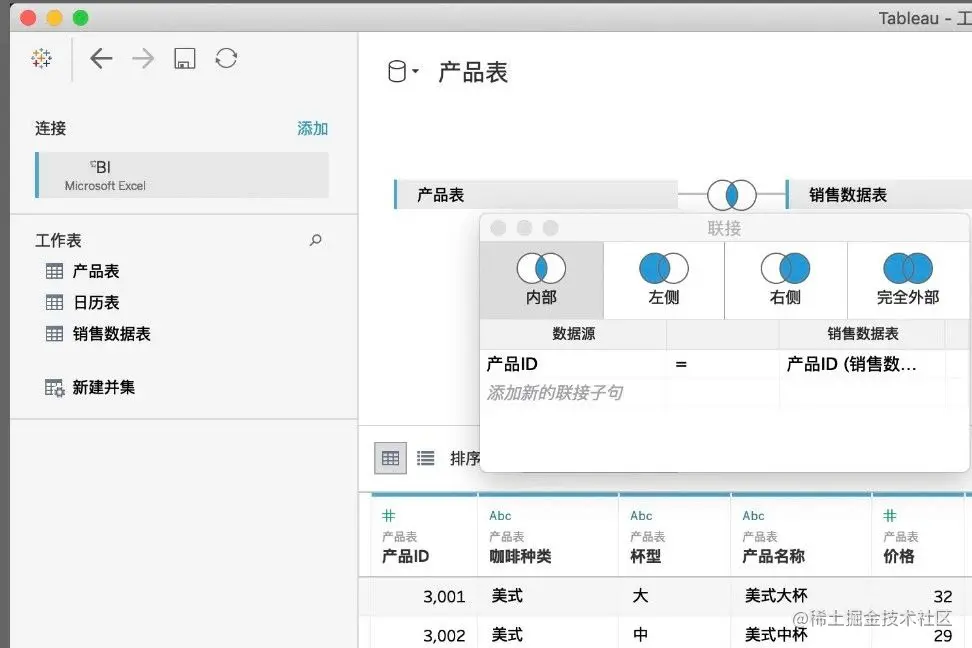Switch to data grid preview view
Screen dimensions: 972x648
(x=391, y=458)
